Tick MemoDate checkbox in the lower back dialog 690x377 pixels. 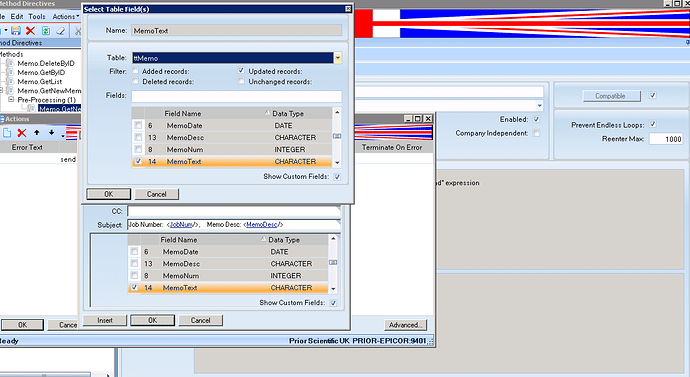pos(134,252)
